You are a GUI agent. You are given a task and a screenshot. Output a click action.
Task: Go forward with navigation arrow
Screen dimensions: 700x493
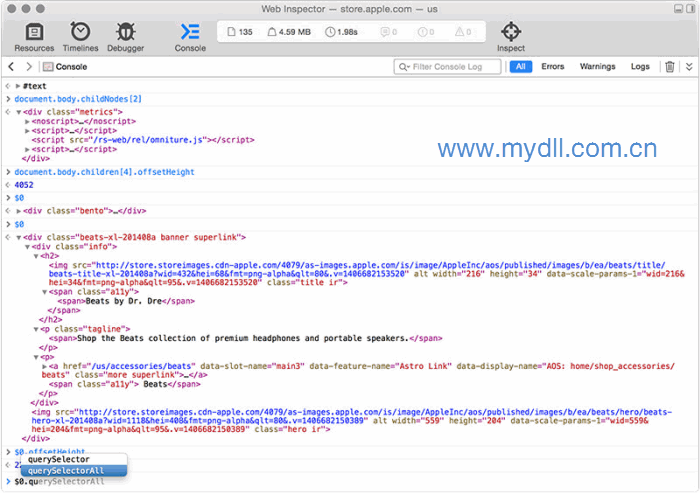[x=29, y=67]
